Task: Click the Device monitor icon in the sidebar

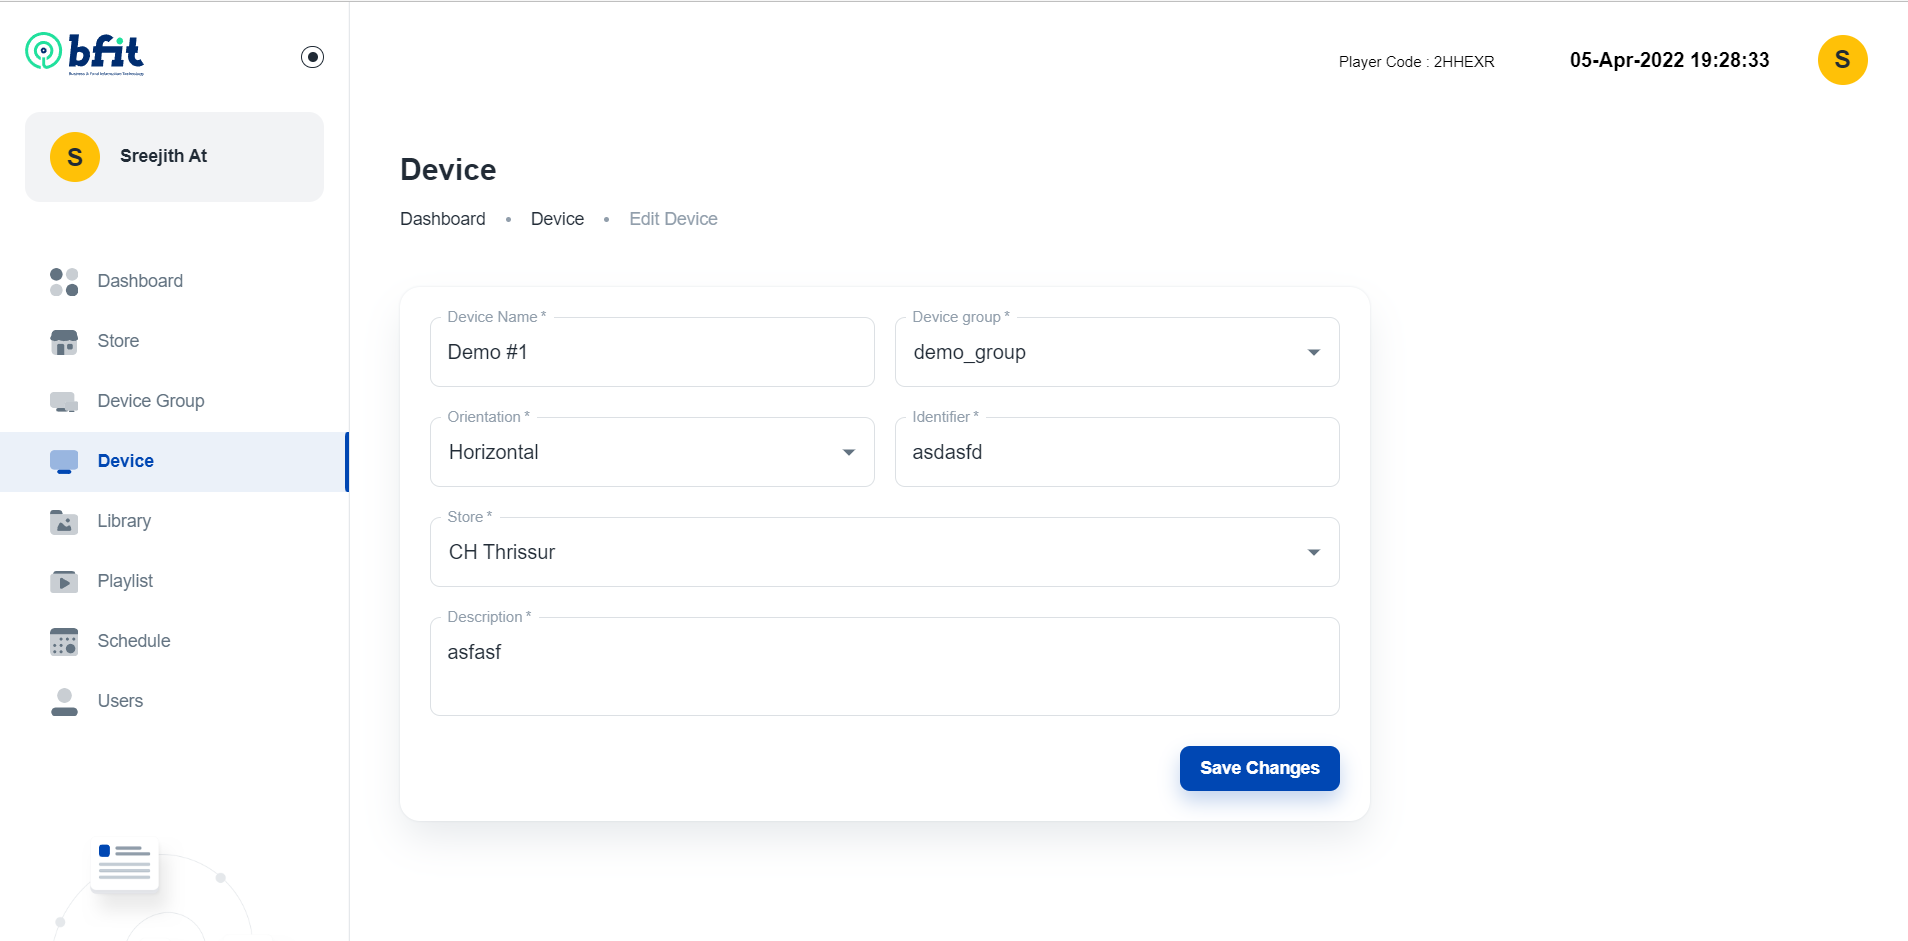Action: click(64, 461)
